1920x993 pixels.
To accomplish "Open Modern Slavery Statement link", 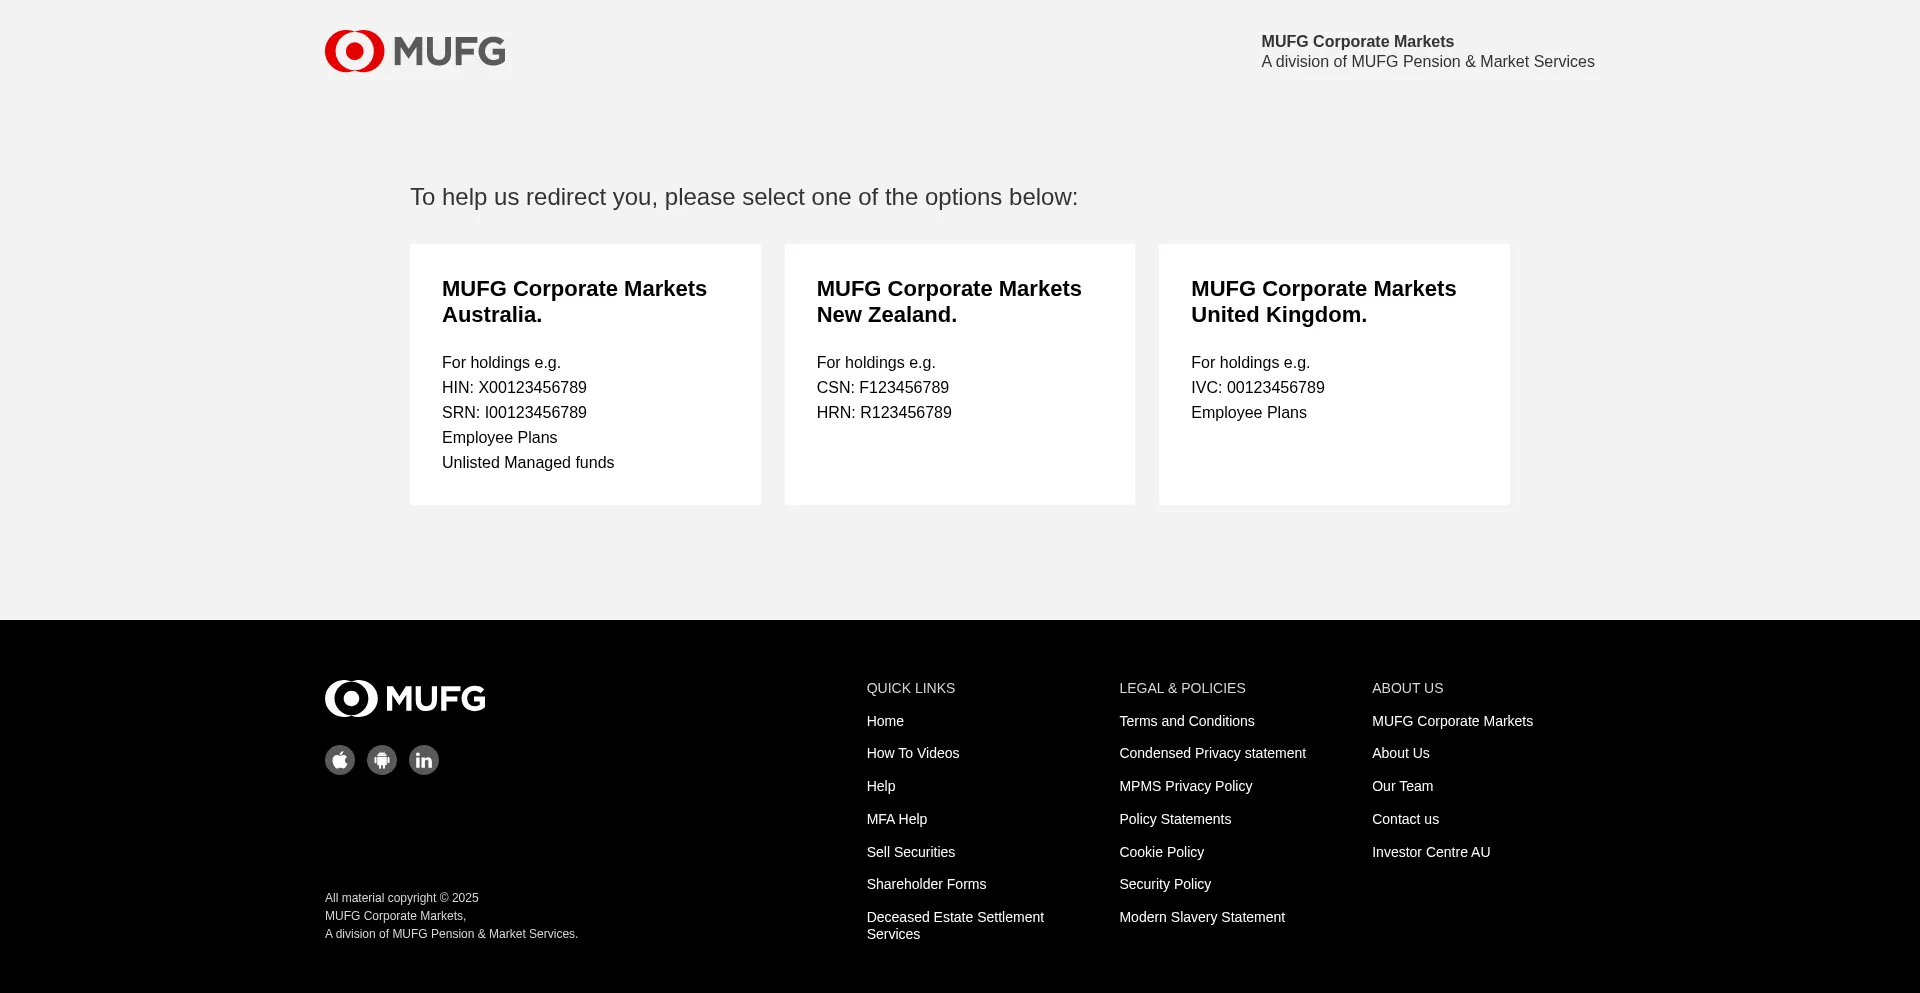I will click(1202, 917).
